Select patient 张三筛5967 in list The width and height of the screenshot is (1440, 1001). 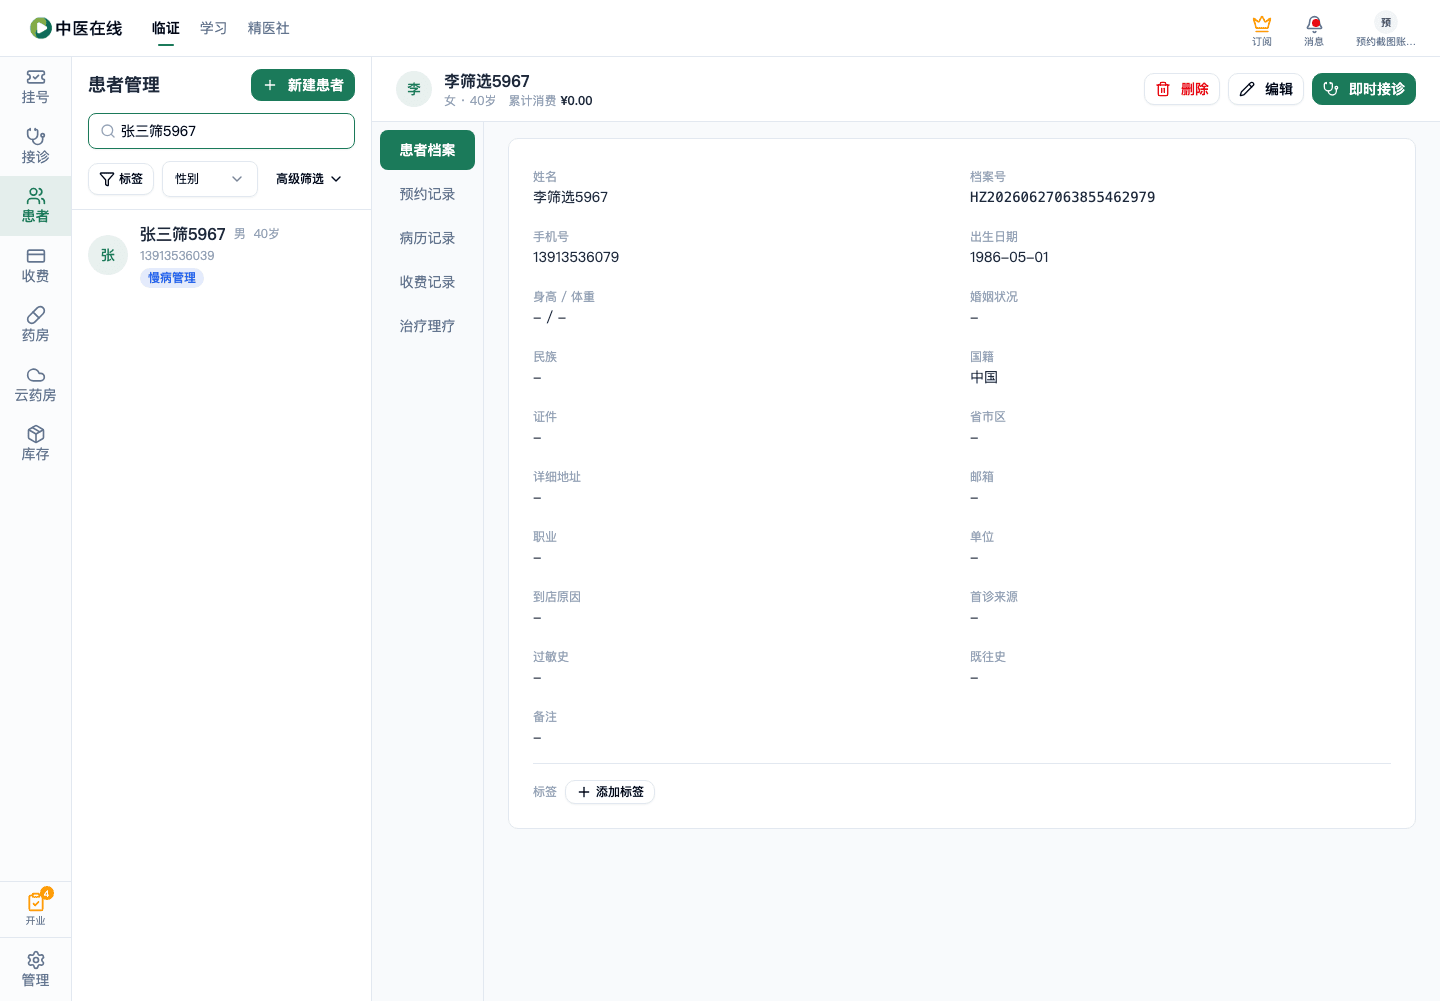pyautogui.click(x=222, y=255)
